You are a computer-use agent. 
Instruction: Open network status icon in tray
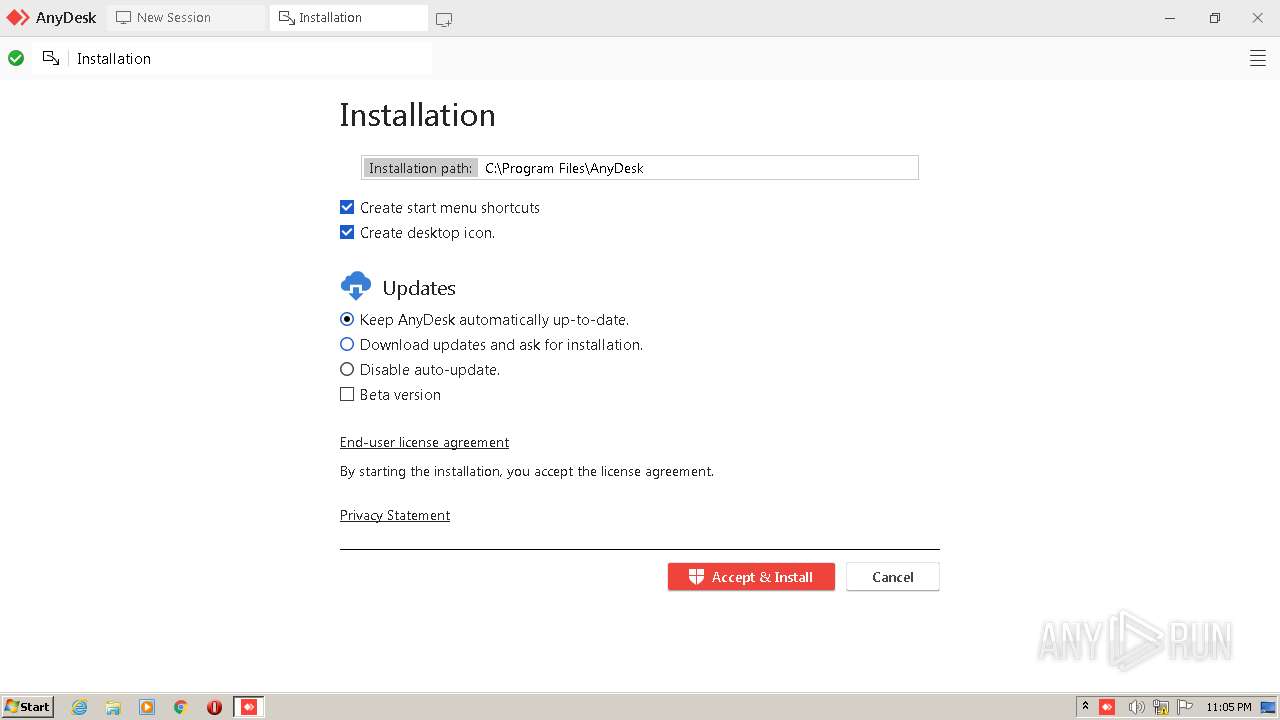click(1161, 707)
